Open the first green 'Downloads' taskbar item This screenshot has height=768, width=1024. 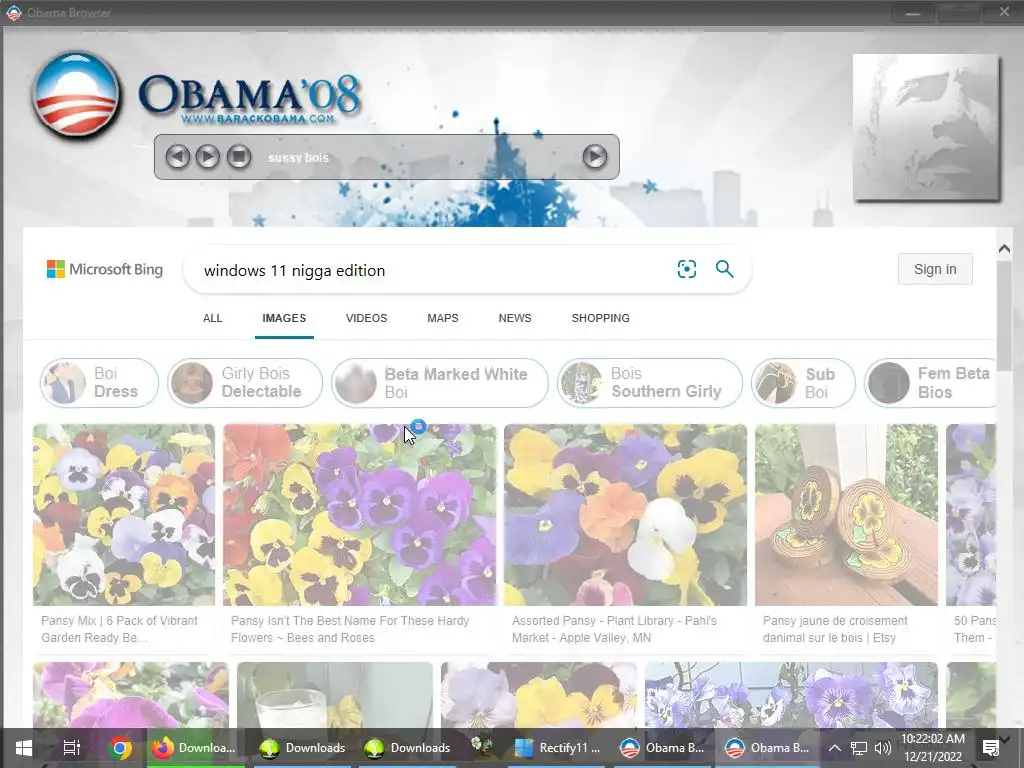(302, 748)
